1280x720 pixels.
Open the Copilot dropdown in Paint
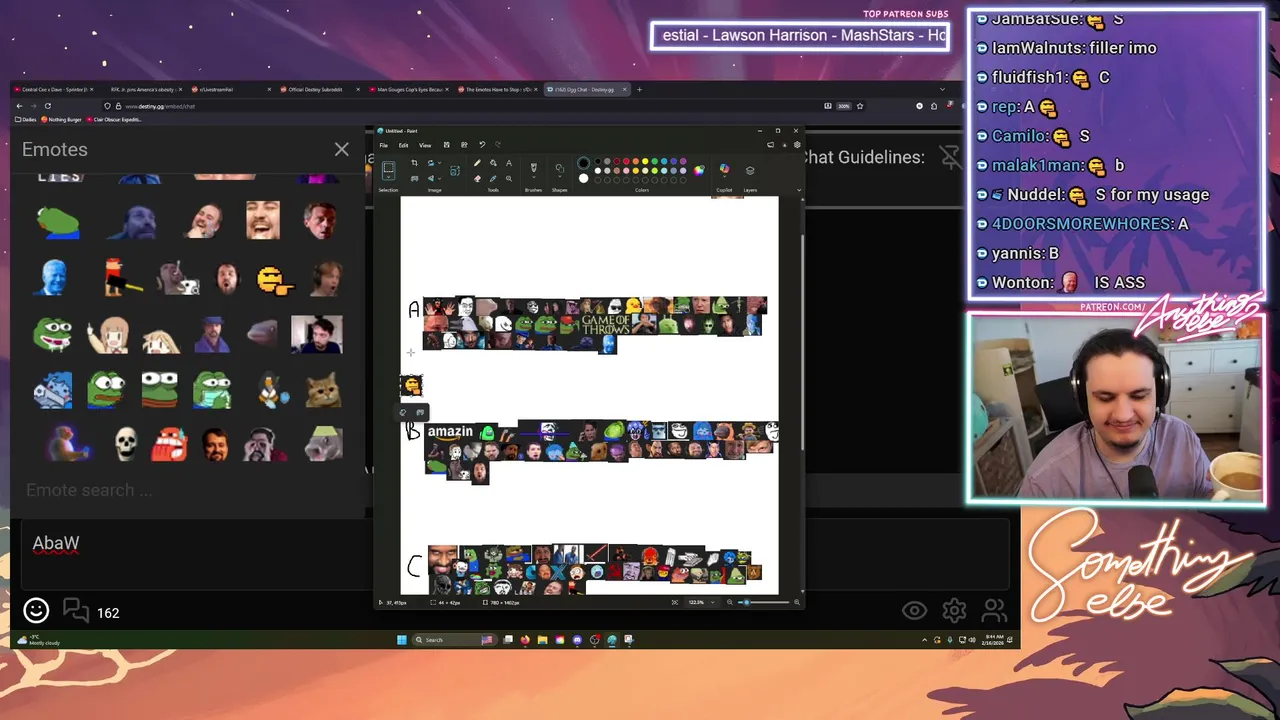[724, 177]
